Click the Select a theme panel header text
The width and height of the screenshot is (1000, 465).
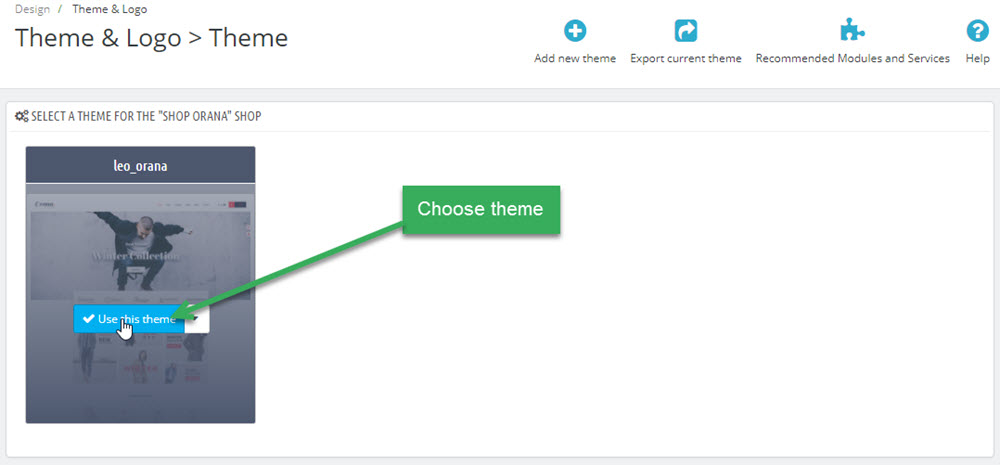(146, 117)
